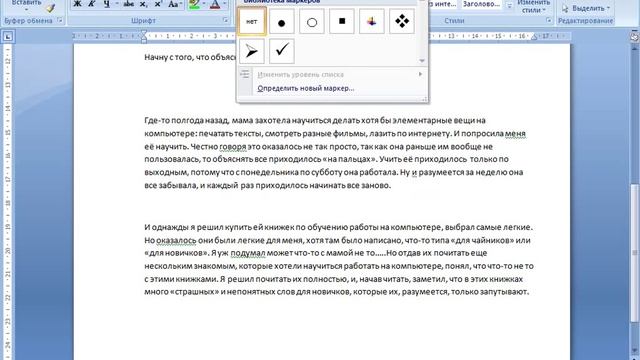Click underlined word 'меня' in document
Viewport: 640px width, 360px height.
(515, 133)
